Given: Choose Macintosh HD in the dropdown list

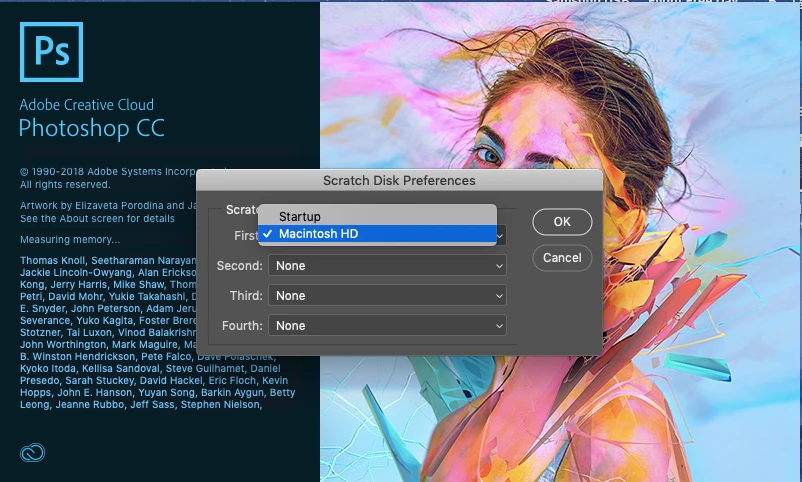Looking at the screenshot, I should pos(377,234).
